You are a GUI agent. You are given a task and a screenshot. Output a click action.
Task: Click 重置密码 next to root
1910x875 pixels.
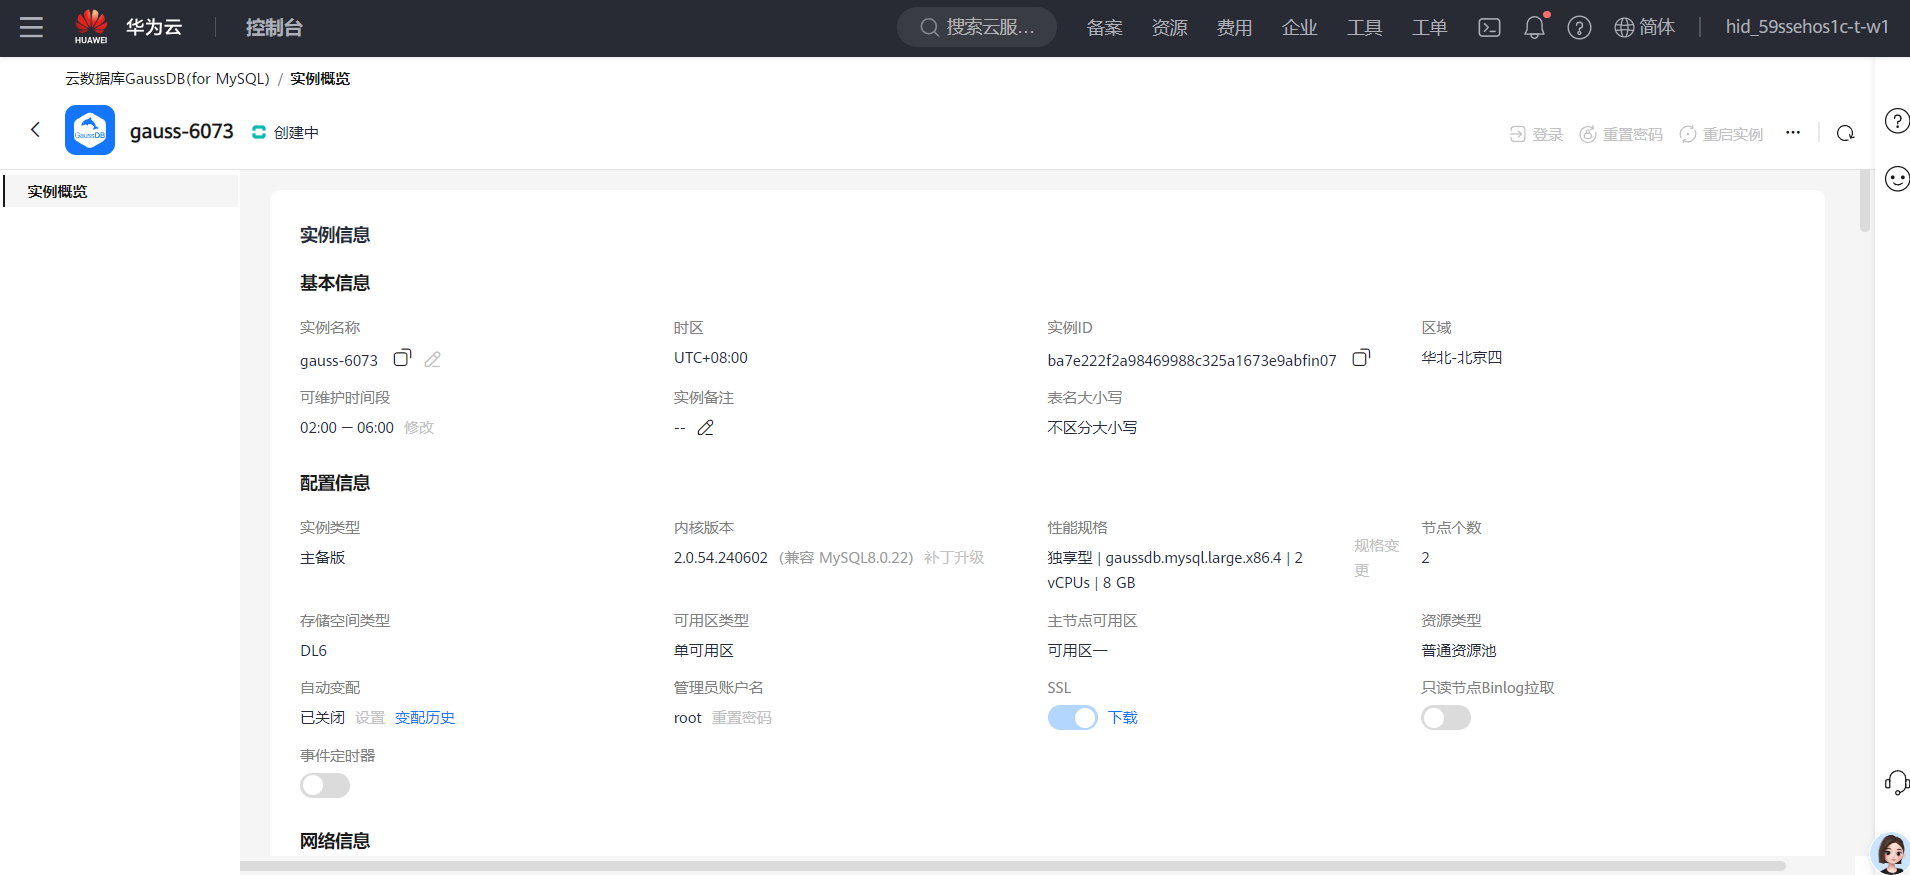(742, 718)
